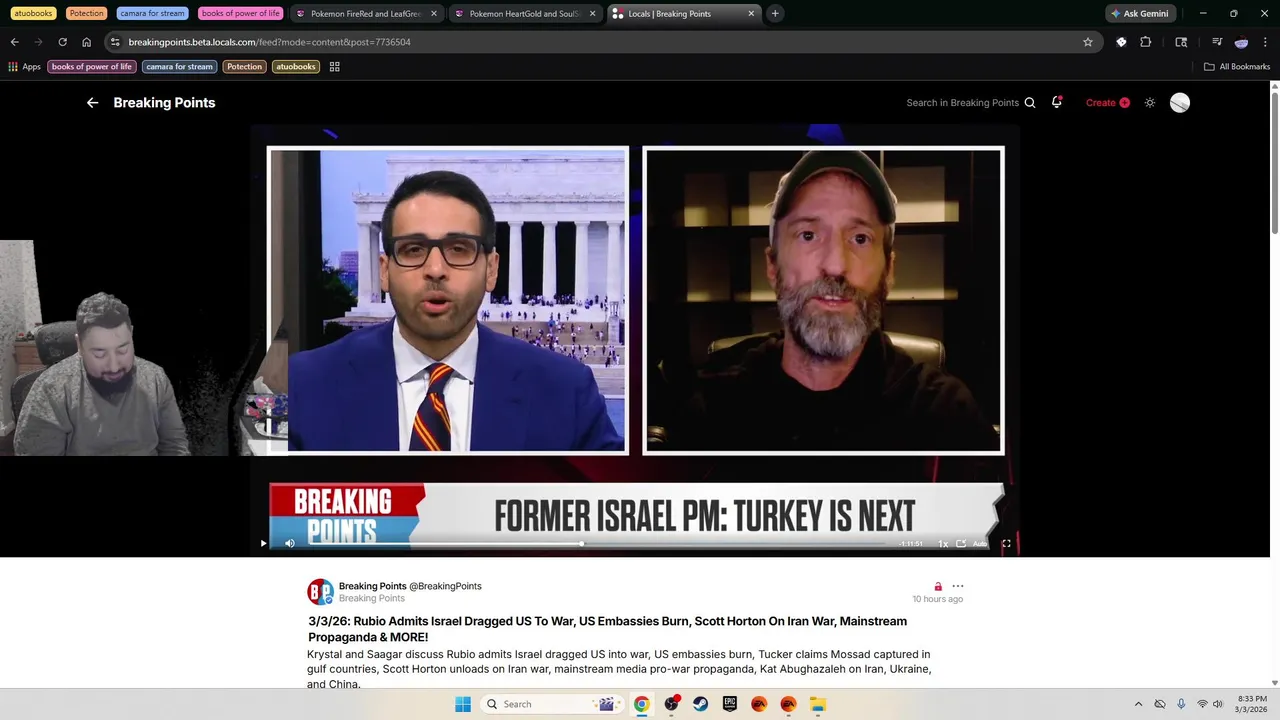Viewport: 1280px width, 720px height.
Task: Open the 1x playback speed menu
Action: pyautogui.click(x=942, y=544)
